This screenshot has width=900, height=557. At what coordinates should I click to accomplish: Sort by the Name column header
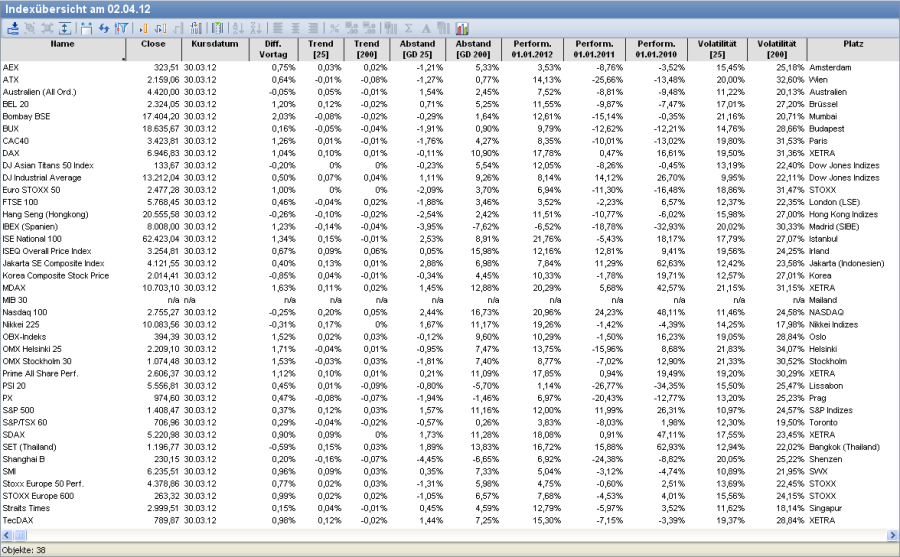[62, 44]
